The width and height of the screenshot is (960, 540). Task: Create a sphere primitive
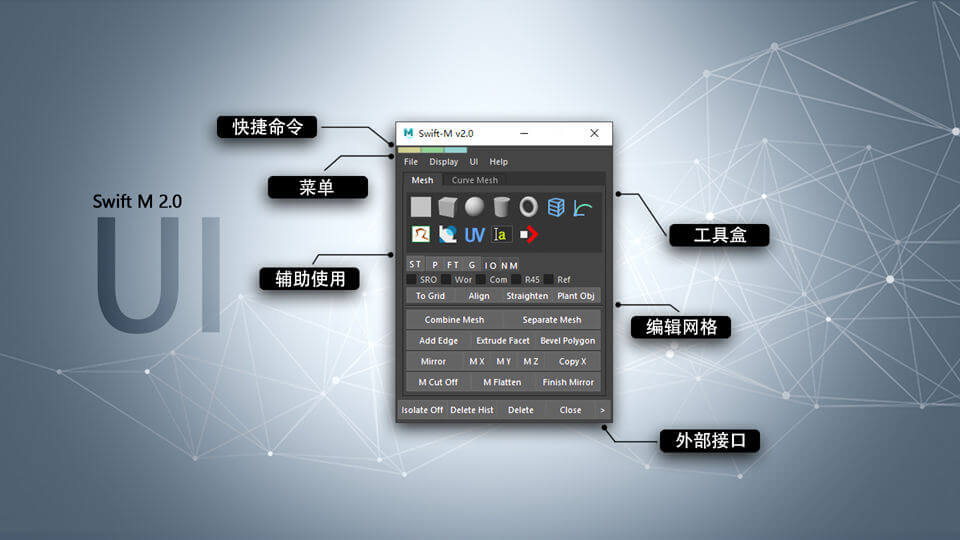(x=474, y=207)
